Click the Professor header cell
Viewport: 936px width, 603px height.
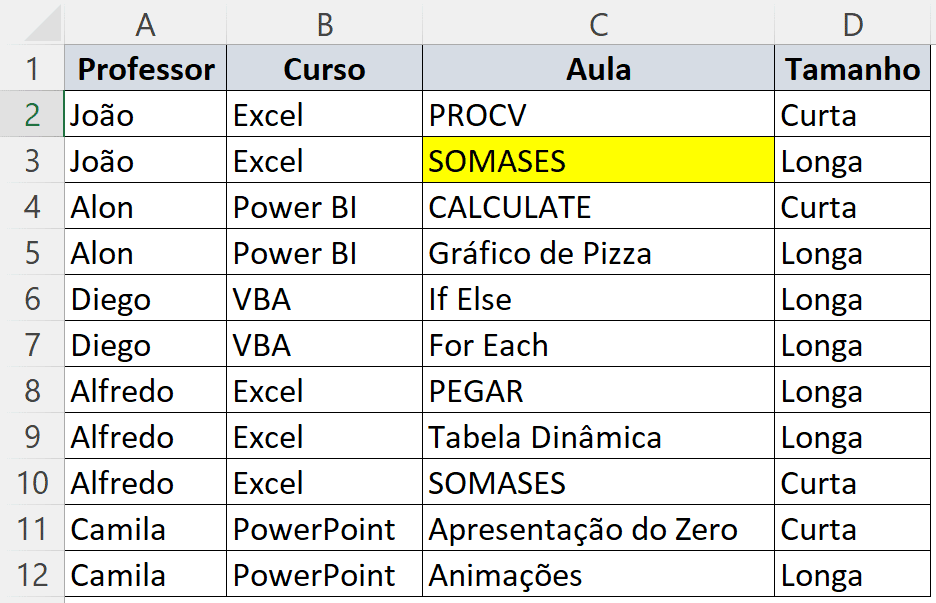tap(146, 69)
